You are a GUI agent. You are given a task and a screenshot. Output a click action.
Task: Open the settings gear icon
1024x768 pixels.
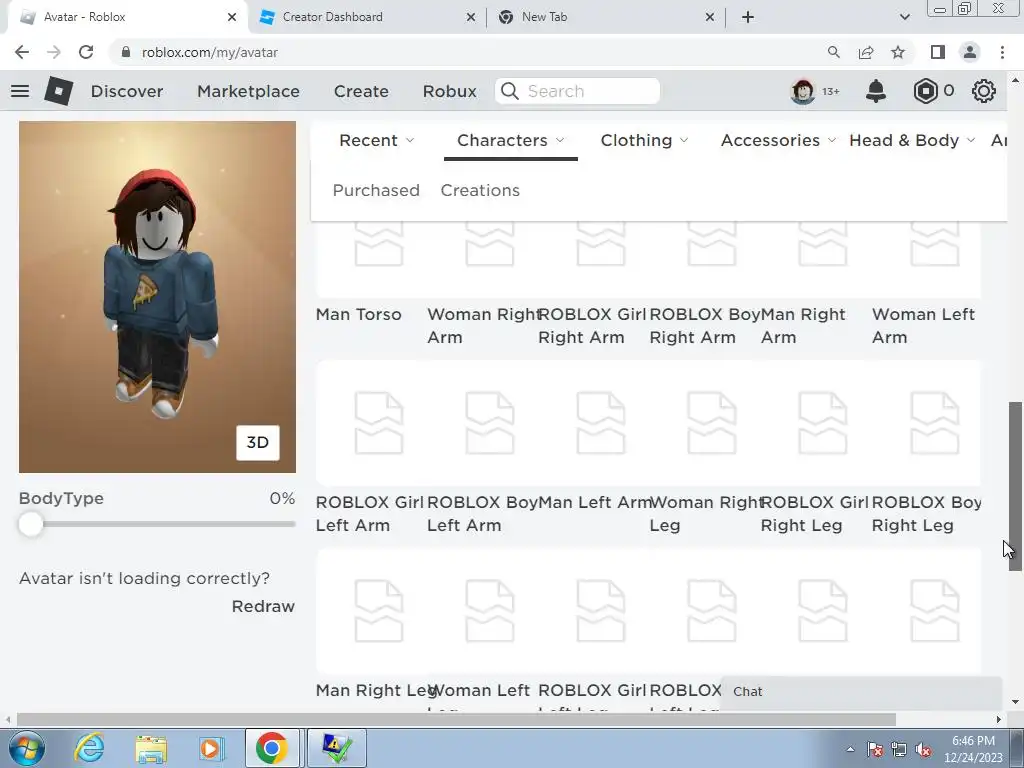[x=984, y=91]
